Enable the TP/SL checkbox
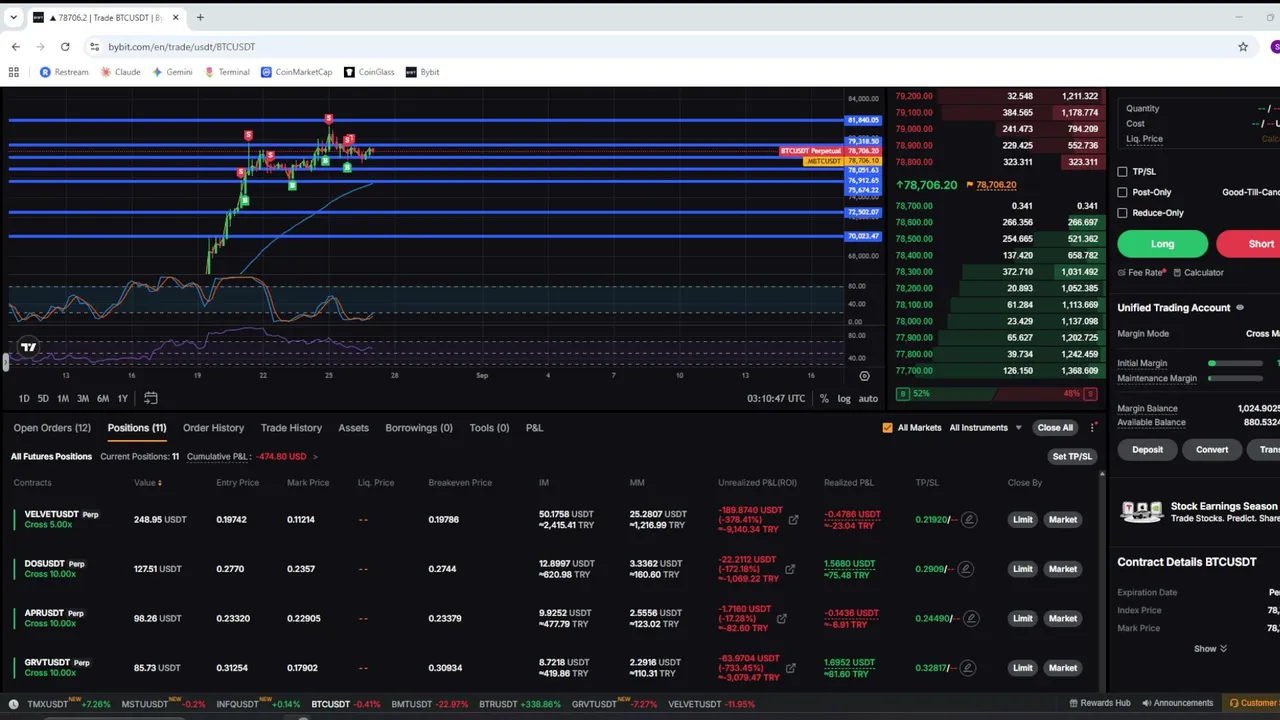Screen dimensions: 1280x720 (1122, 172)
